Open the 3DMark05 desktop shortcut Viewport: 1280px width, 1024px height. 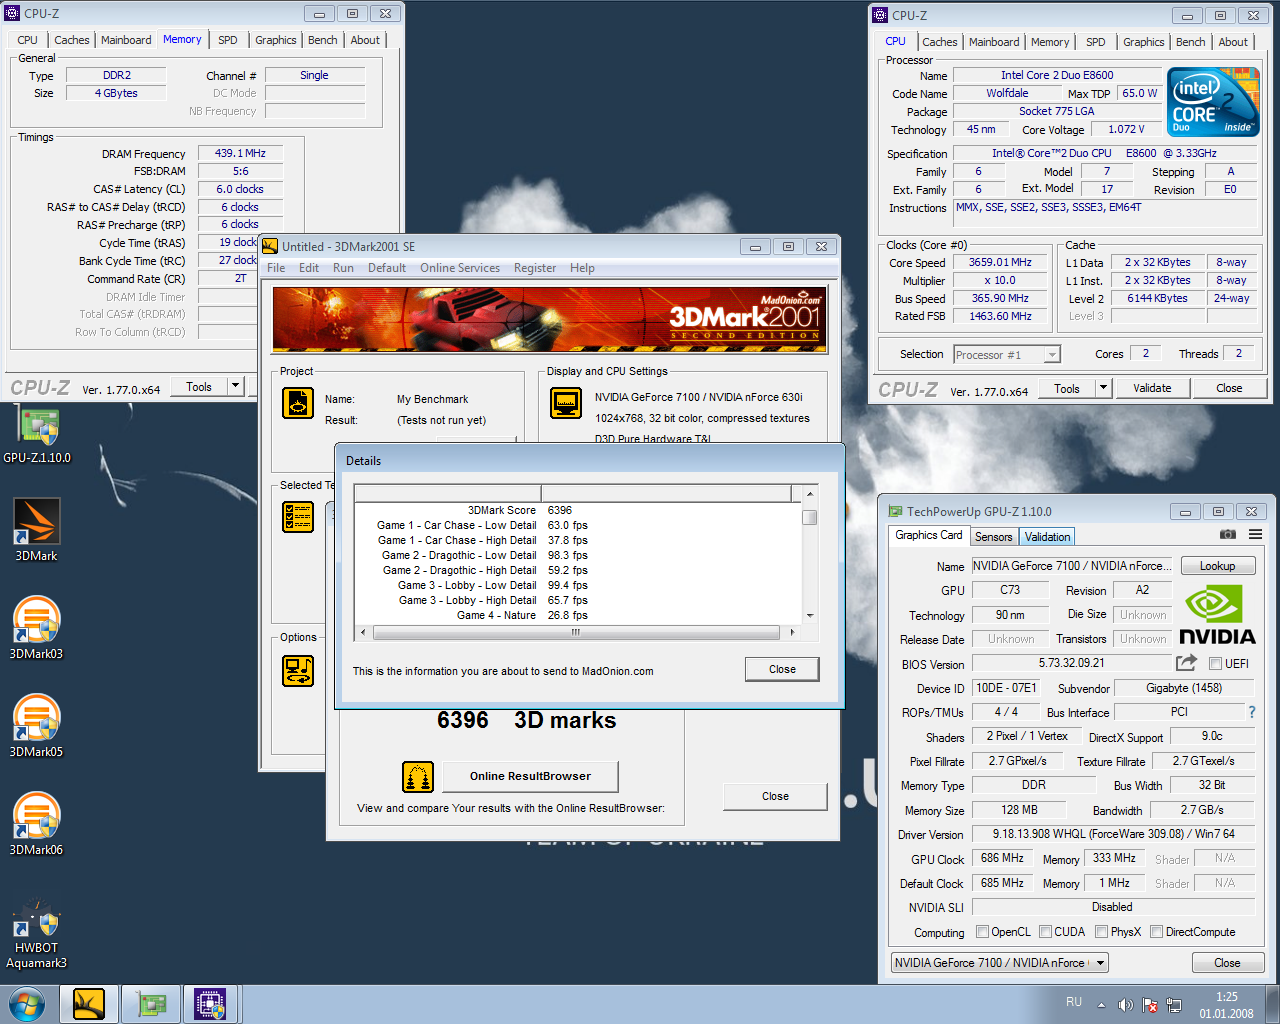tap(37, 724)
